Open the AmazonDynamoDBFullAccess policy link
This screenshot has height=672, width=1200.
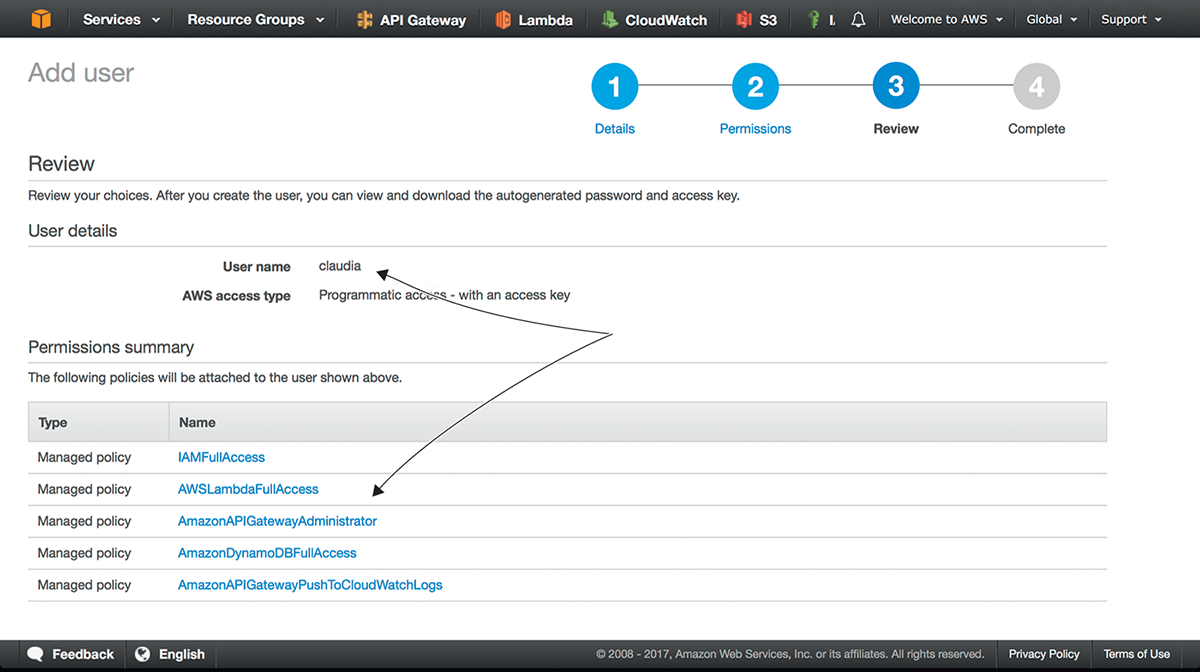point(267,553)
